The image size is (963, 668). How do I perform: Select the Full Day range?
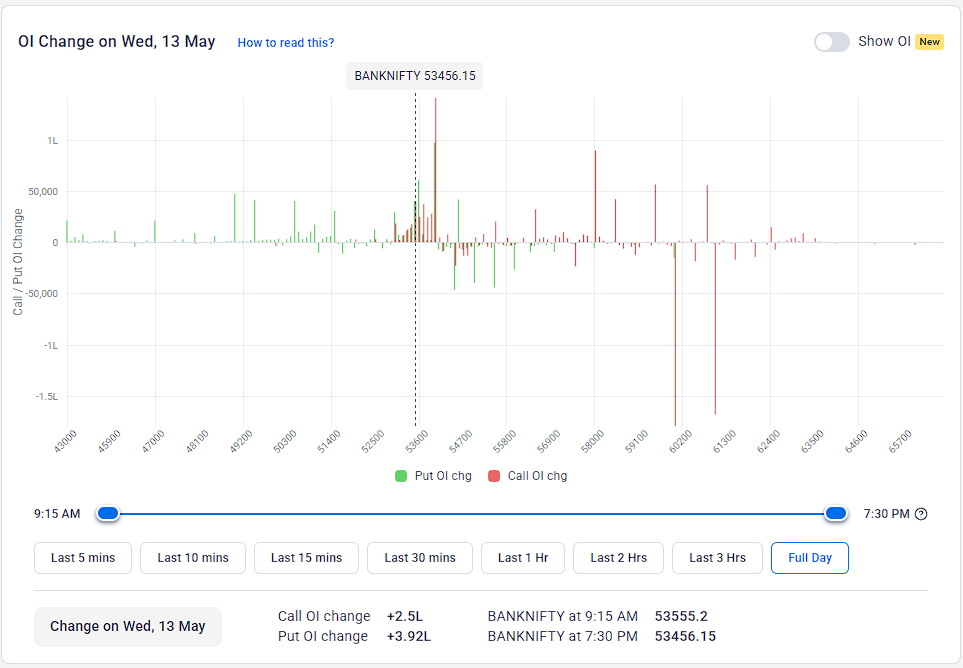pos(809,557)
